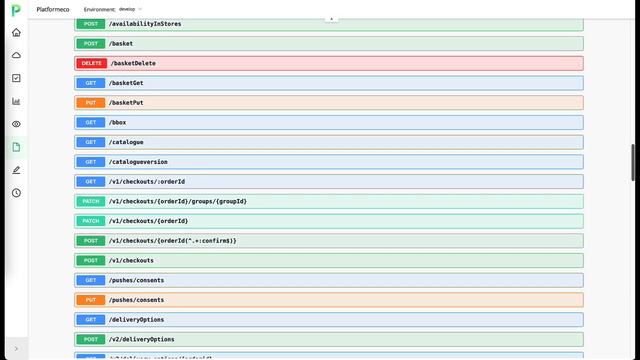The height and width of the screenshot is (360, 640).
Task: Expand PUT /pushes/consents endpoint
Action: (329, 300)
